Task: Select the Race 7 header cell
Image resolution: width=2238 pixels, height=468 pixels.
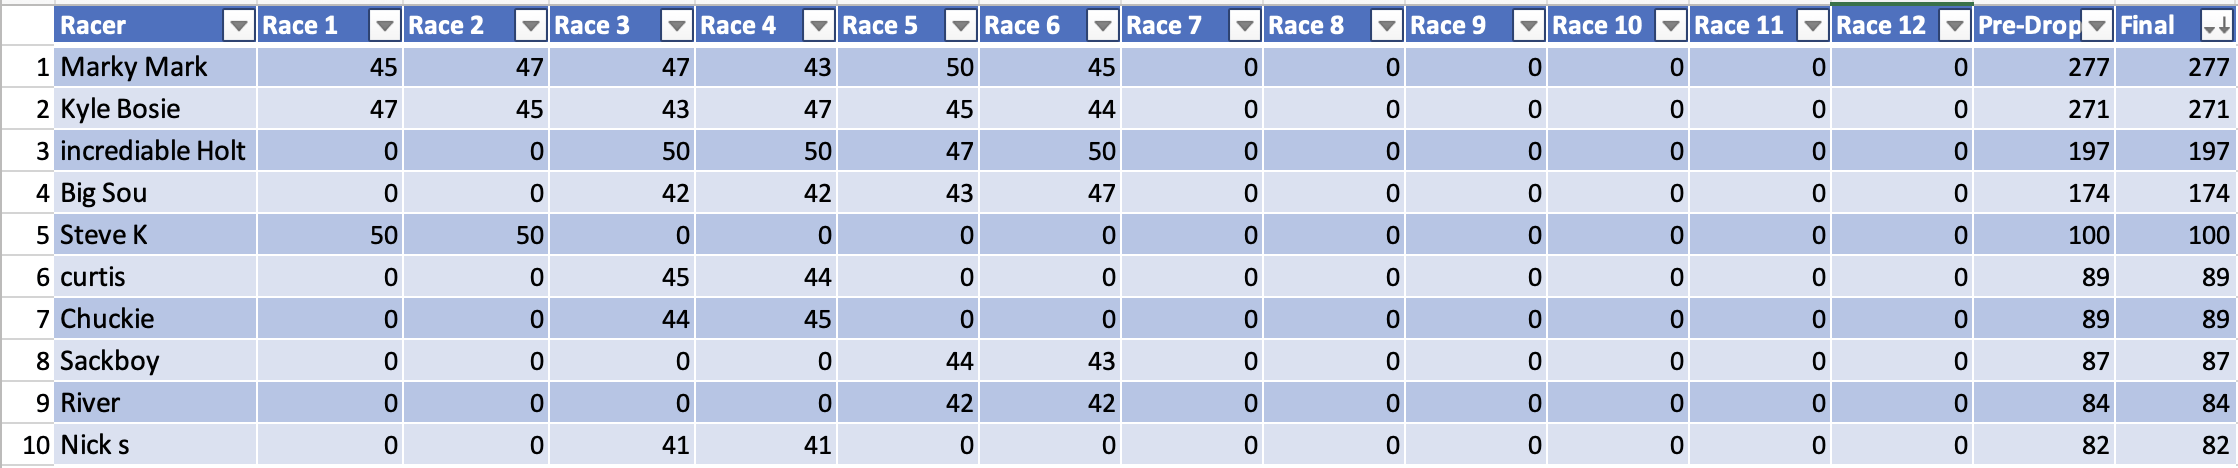Action: [x=1175, y=26]
